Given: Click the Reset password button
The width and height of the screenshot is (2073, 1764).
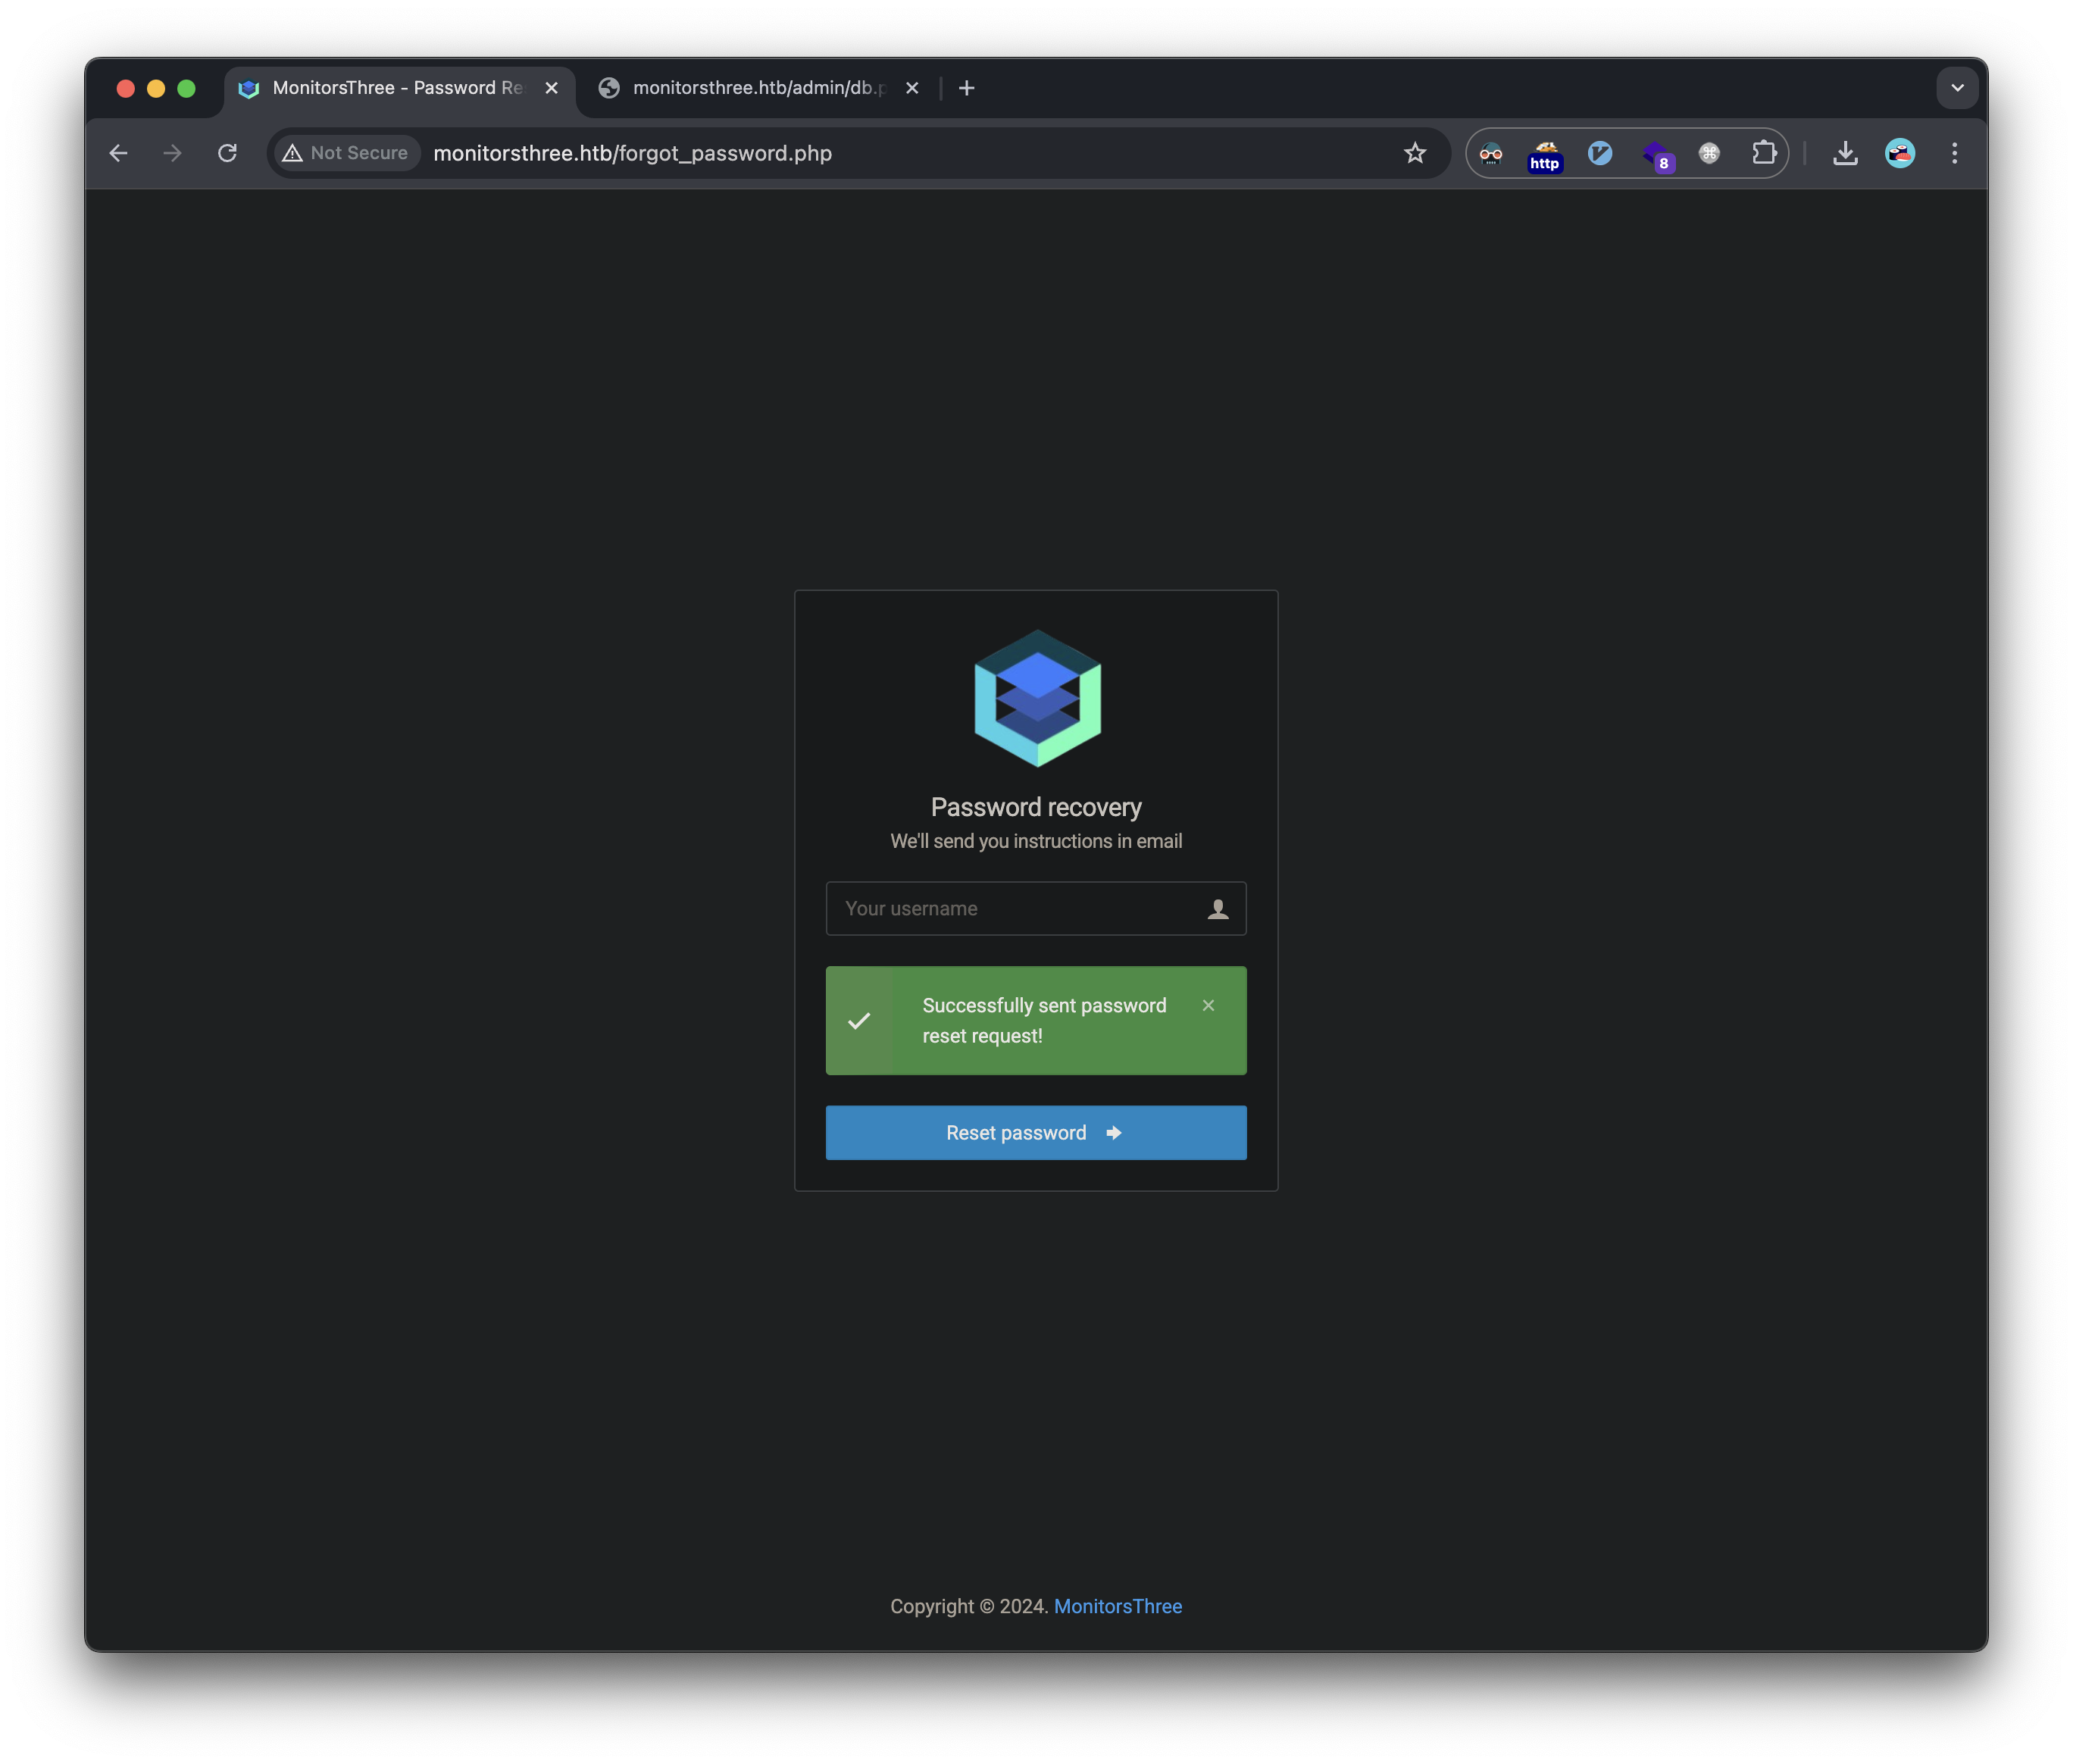Looking at the screenshot, I should (x=1035, y=1132).
